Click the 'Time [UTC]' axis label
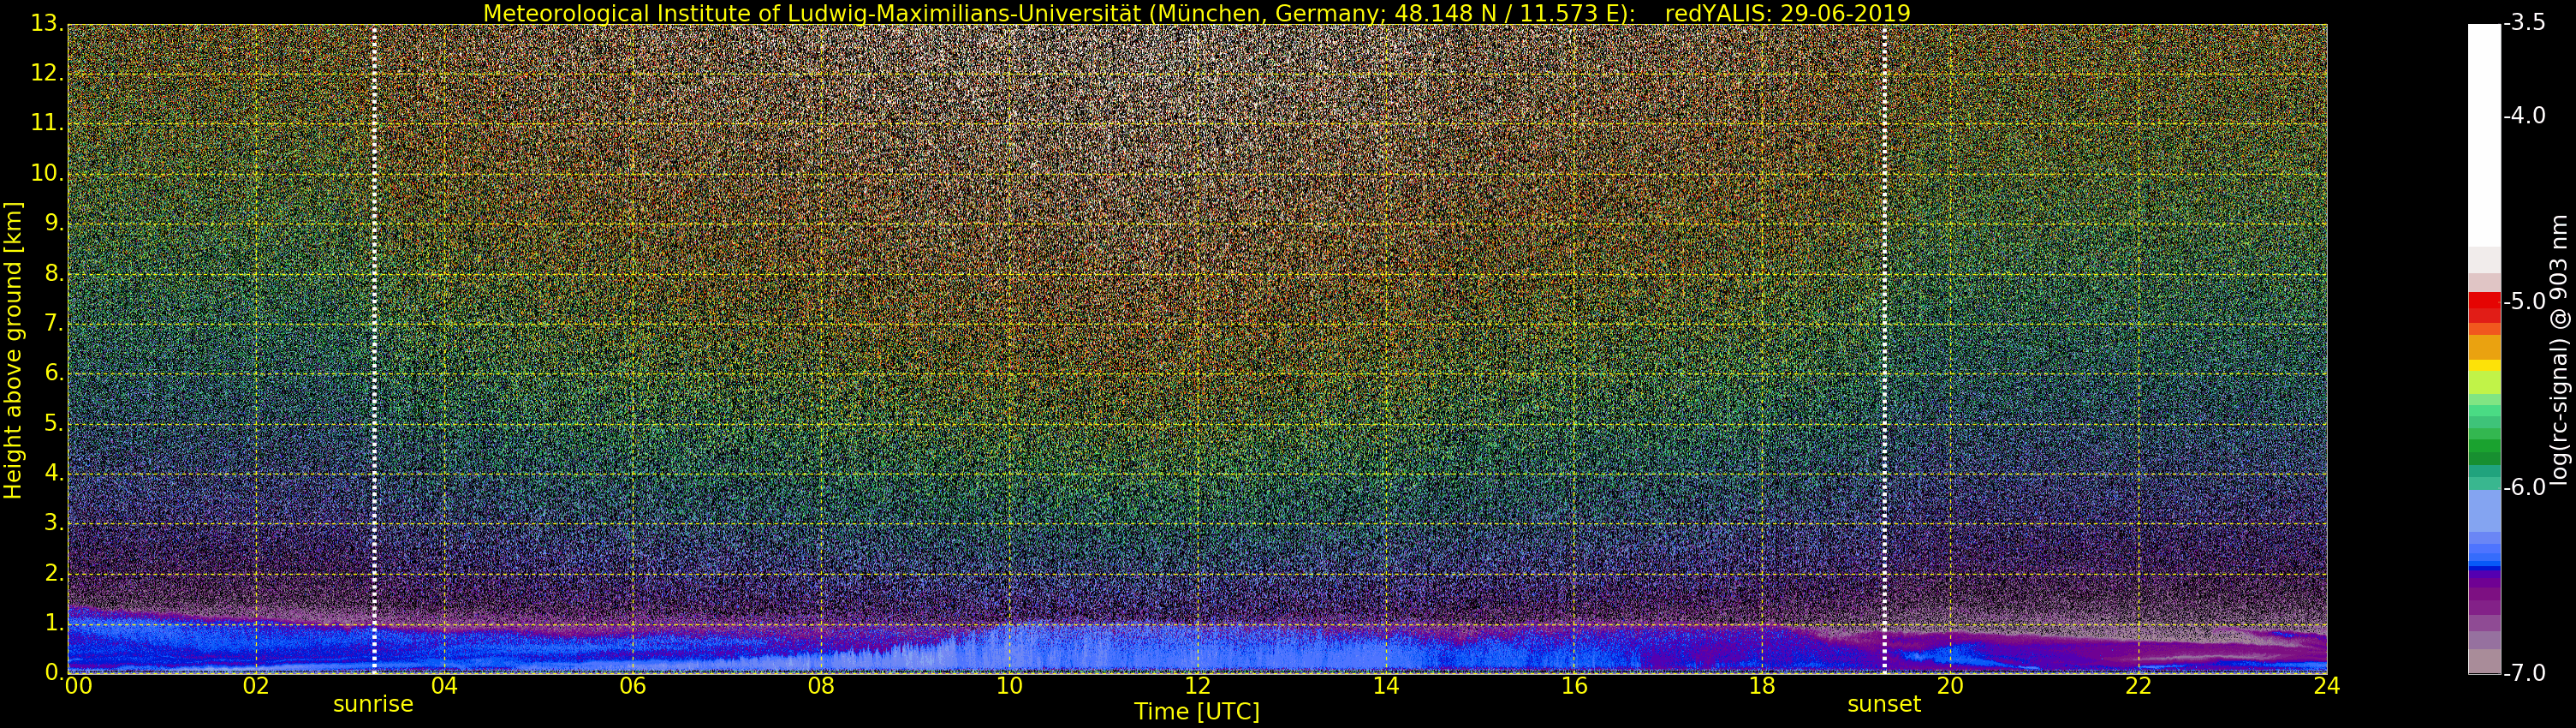 [x=1196, y=712]
